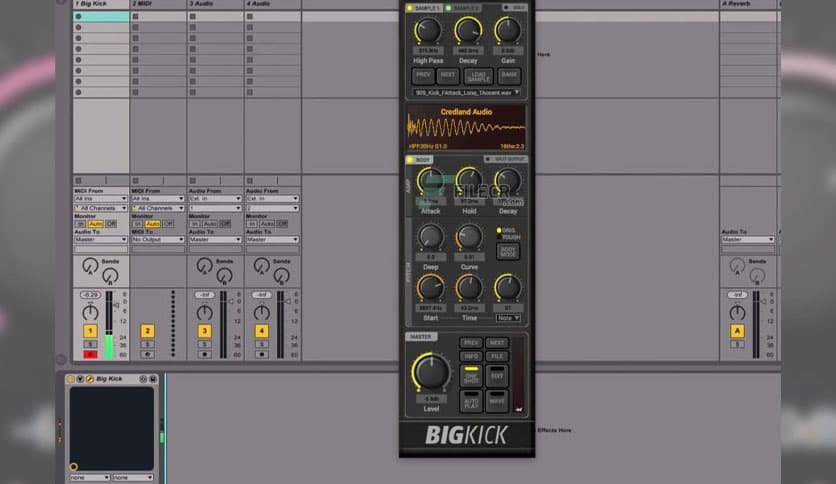This screenshot has width=836, height=484.
Task: Click the track 4 activator button
Action: coord(261,331)
